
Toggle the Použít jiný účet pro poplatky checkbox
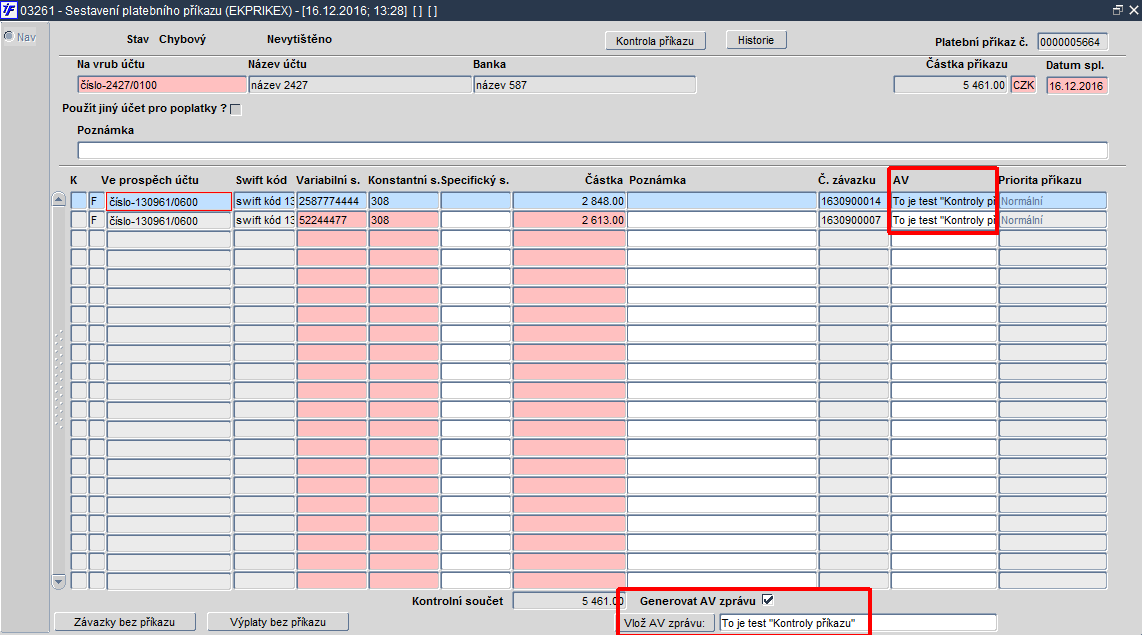235,109
